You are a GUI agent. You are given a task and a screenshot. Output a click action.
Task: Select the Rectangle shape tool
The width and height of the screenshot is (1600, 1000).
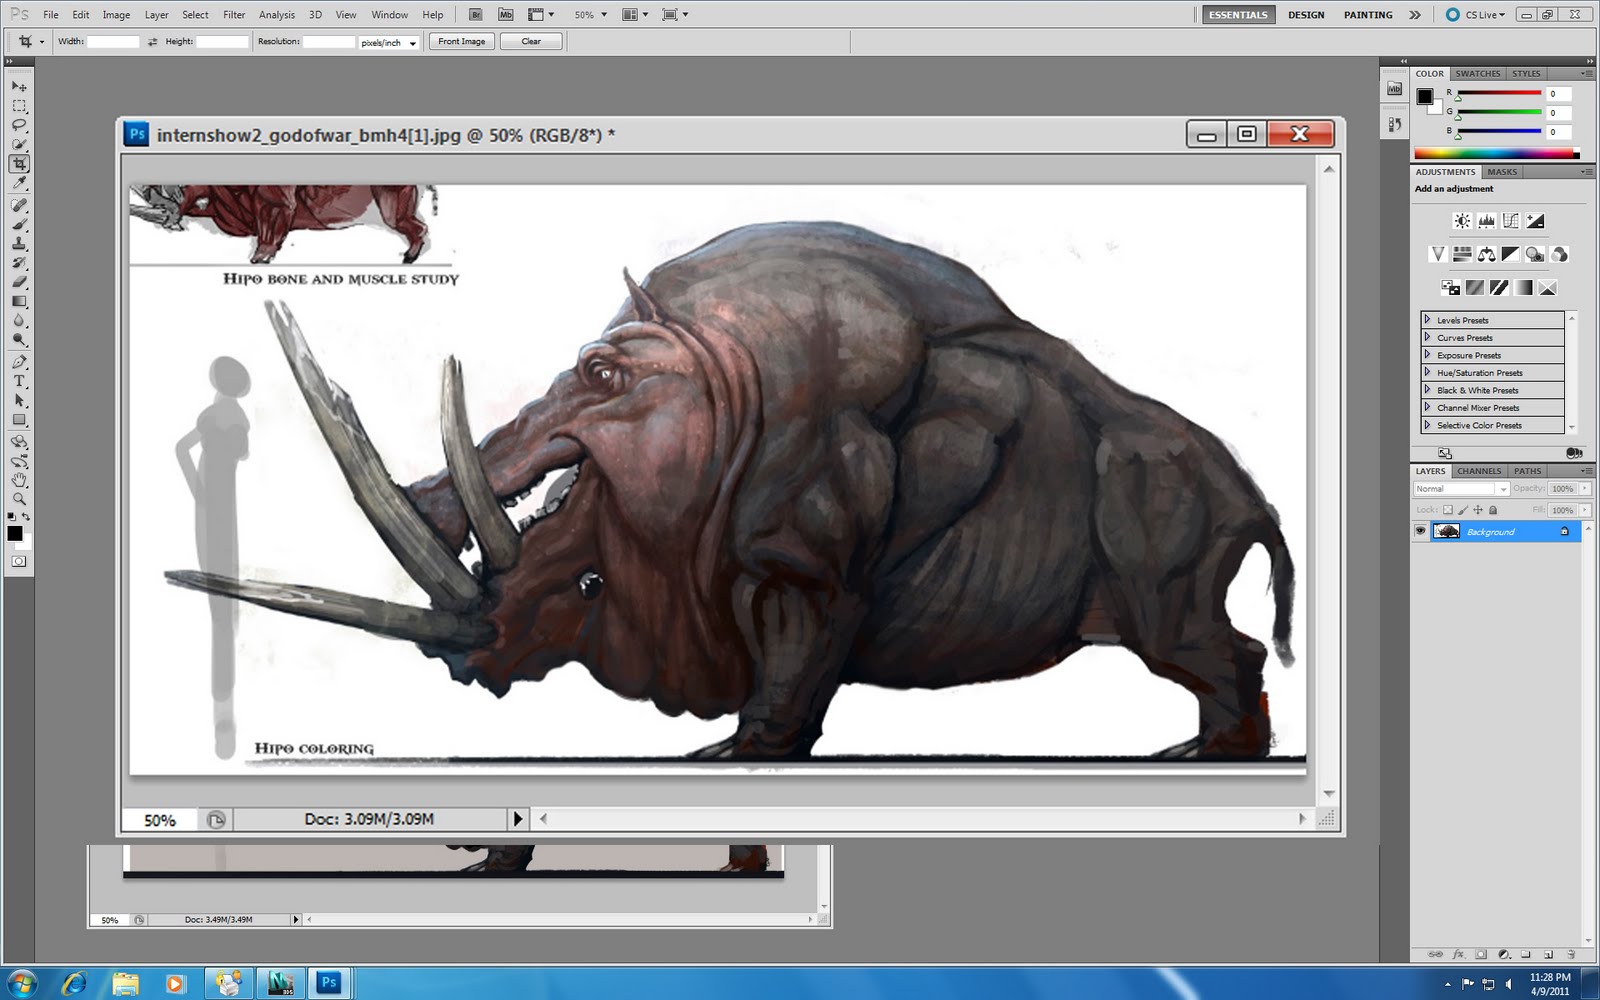(x=19, y=420)
